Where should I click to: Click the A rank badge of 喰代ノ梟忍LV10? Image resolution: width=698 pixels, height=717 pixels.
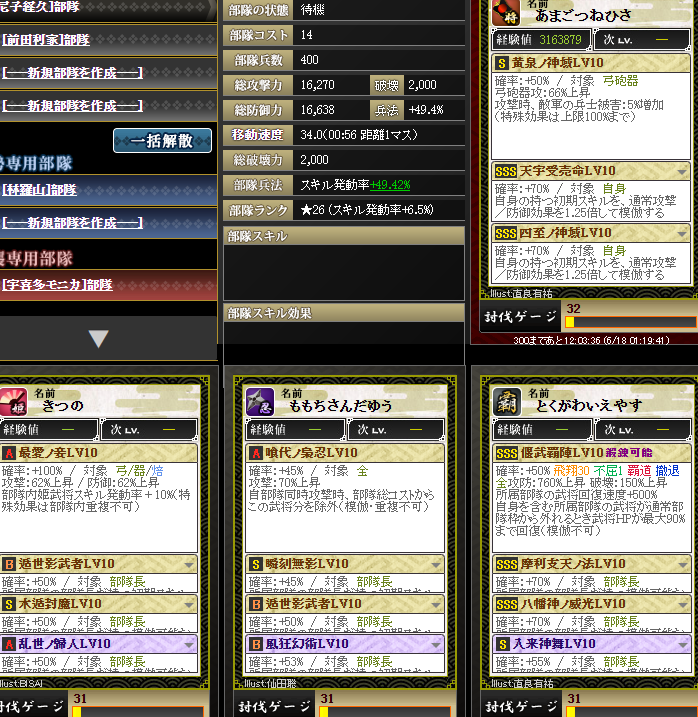click(256, 453)
